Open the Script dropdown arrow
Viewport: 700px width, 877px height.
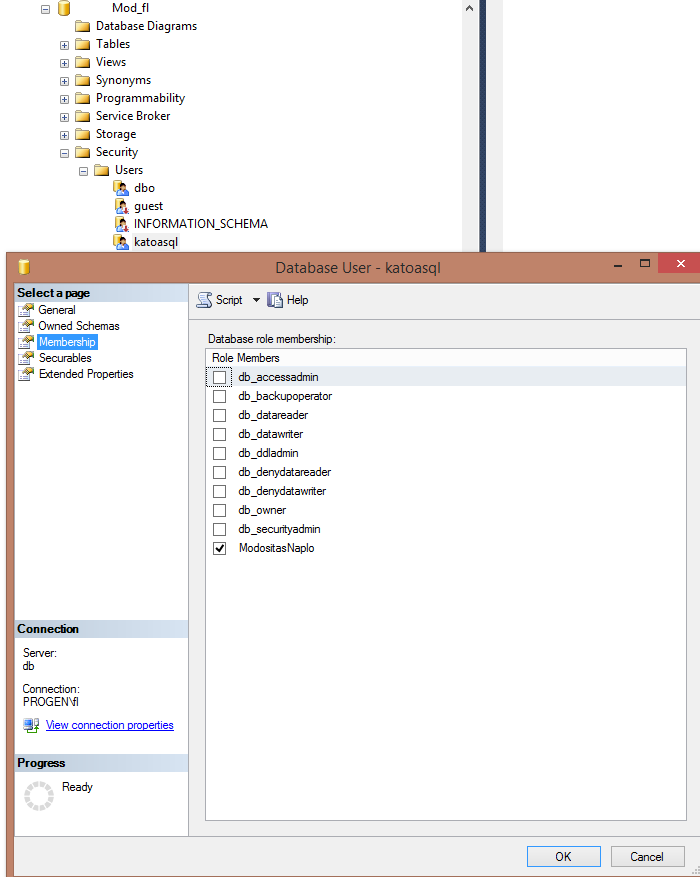tap(256, 300)
